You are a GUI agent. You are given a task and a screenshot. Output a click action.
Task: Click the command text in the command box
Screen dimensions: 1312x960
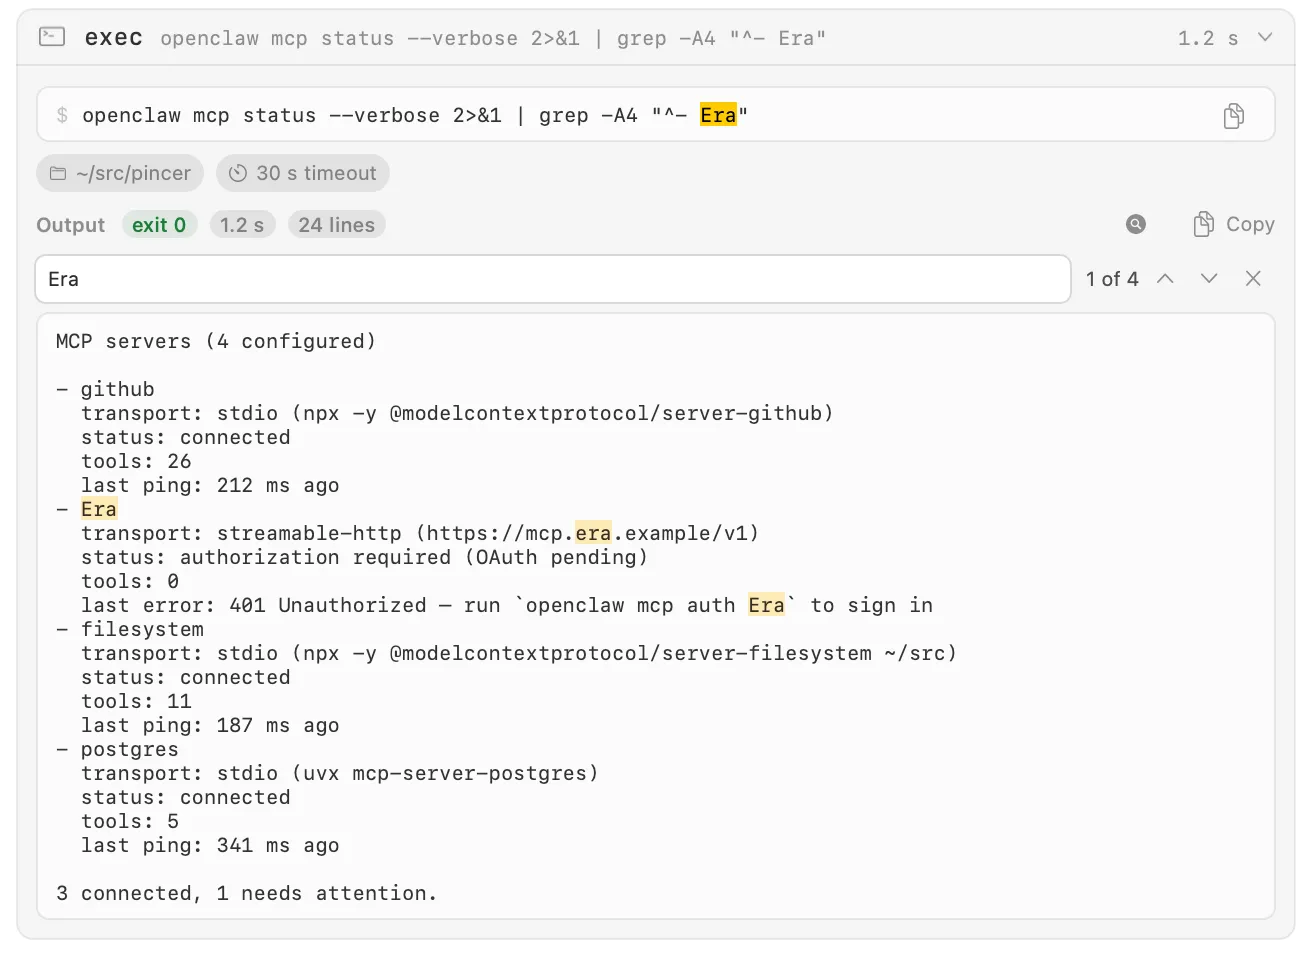click(415, 115)
